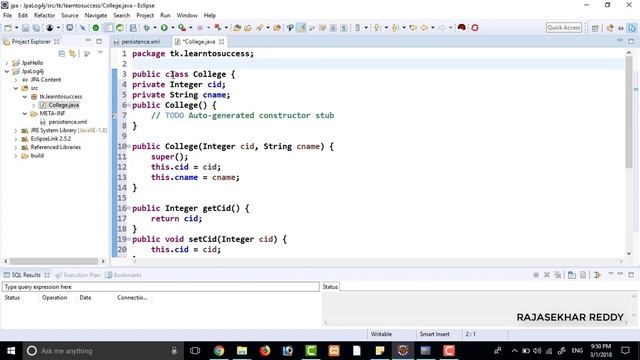The image size is (640, 360).
Task: Click the green Run toolbar button
Action: pyautogui.click(x=164, y=28)
